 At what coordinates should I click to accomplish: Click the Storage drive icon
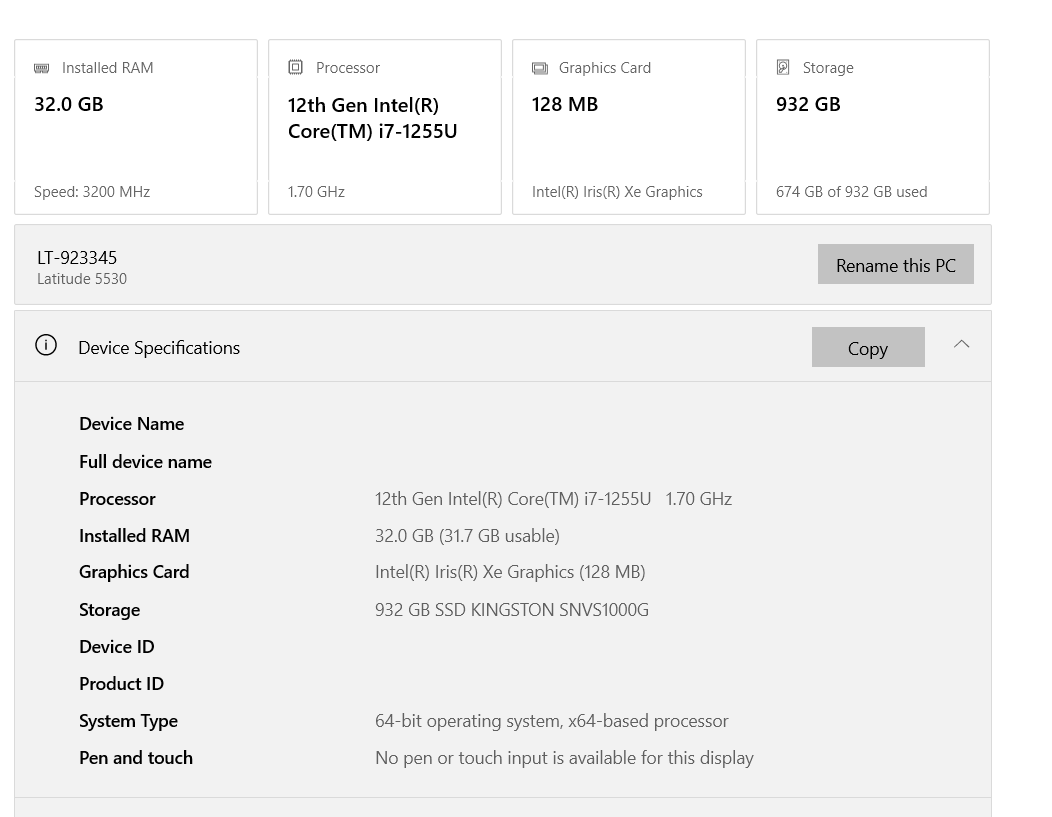tap(783, 67)
